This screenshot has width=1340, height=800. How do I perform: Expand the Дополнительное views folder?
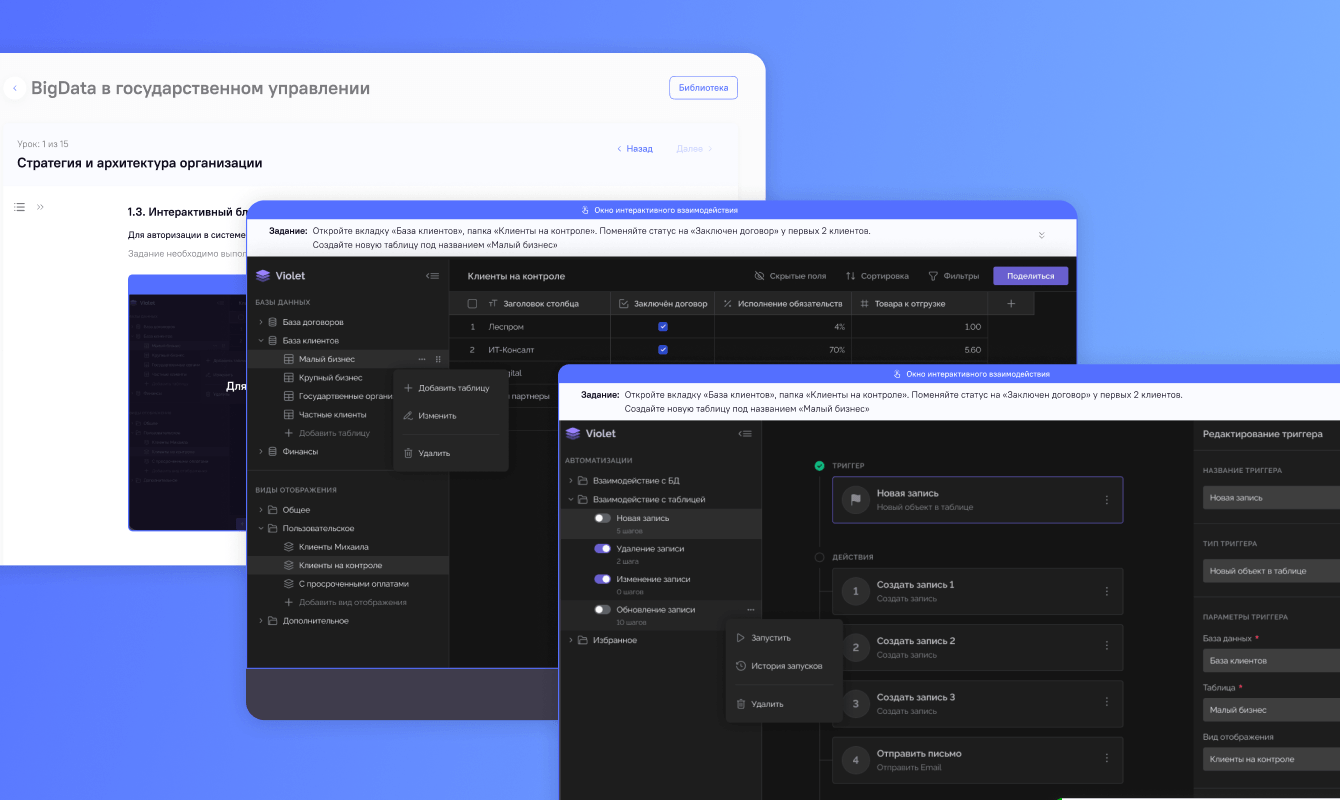click(x=261, y=621)
